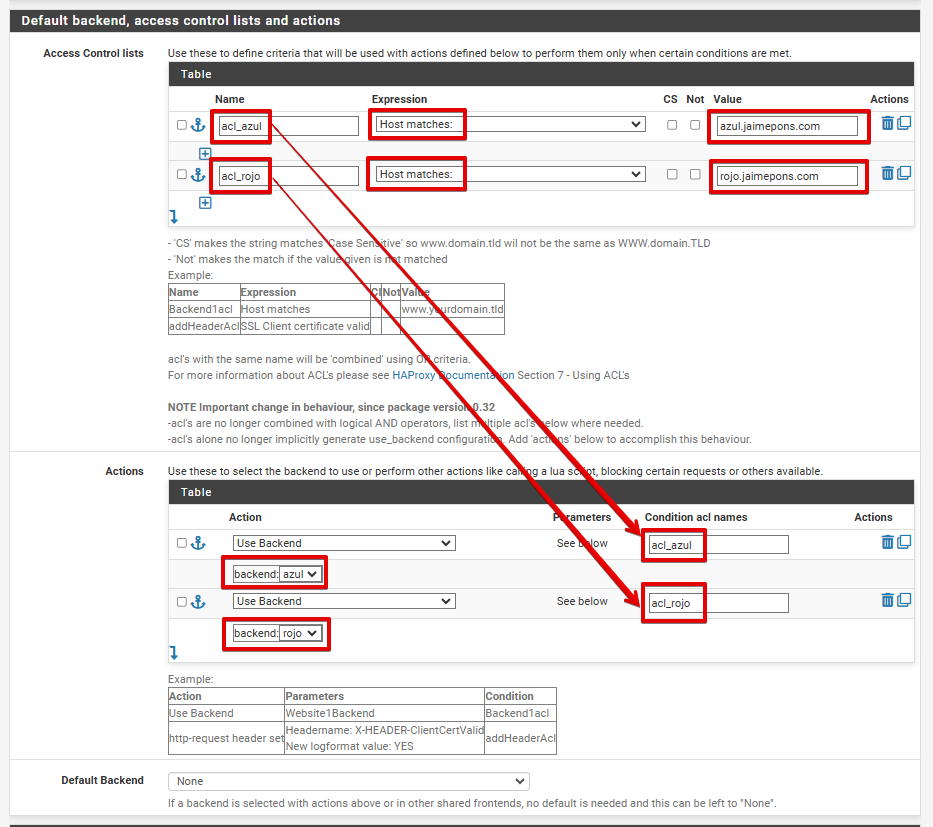This screenshot has height=827, width=933.
Task: Enable CS checkbox for acl_azul
Action: (672, 125)
